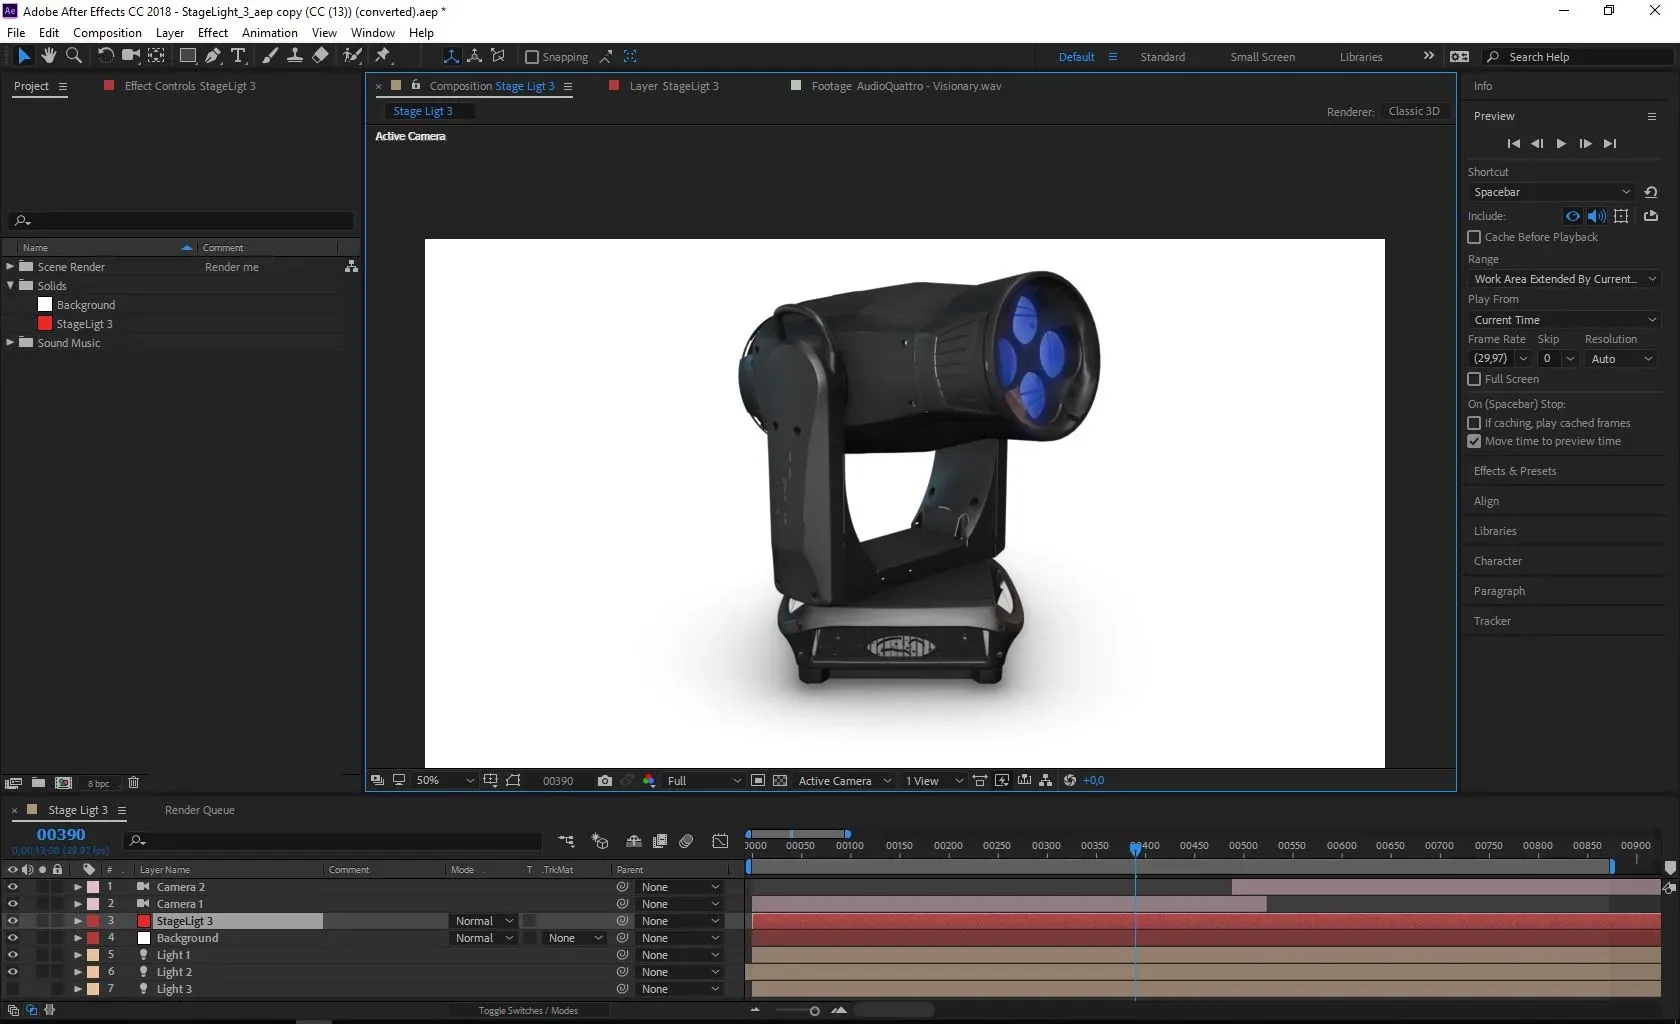Open the Range Work Area dropdown
The height and width of the screenshot is (1024, 1680).
pyautogui.click(x=1564, y=279)
